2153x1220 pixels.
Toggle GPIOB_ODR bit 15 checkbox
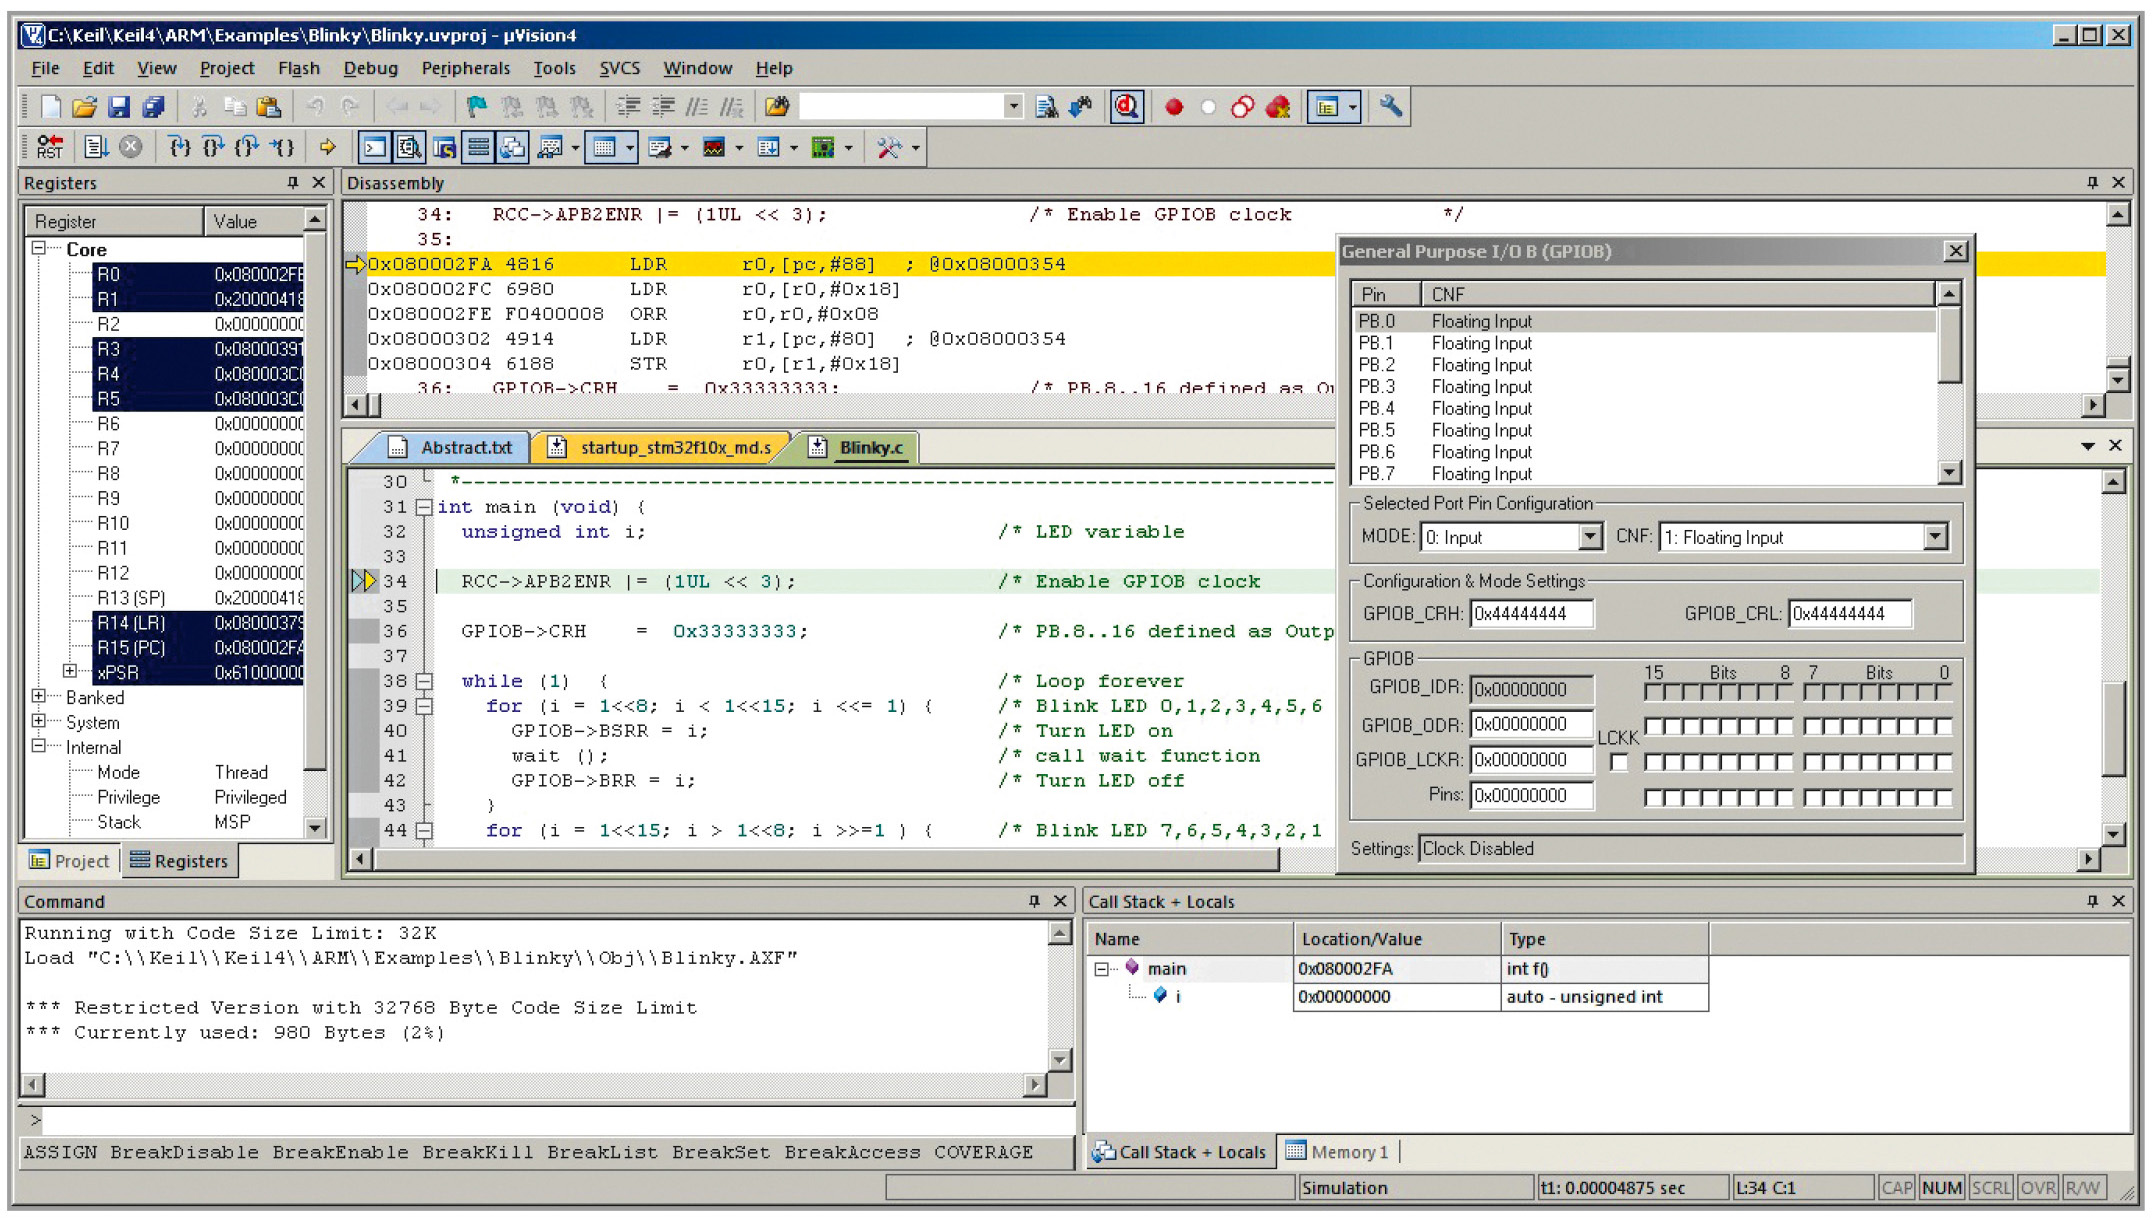click(x=1653, y=727)
